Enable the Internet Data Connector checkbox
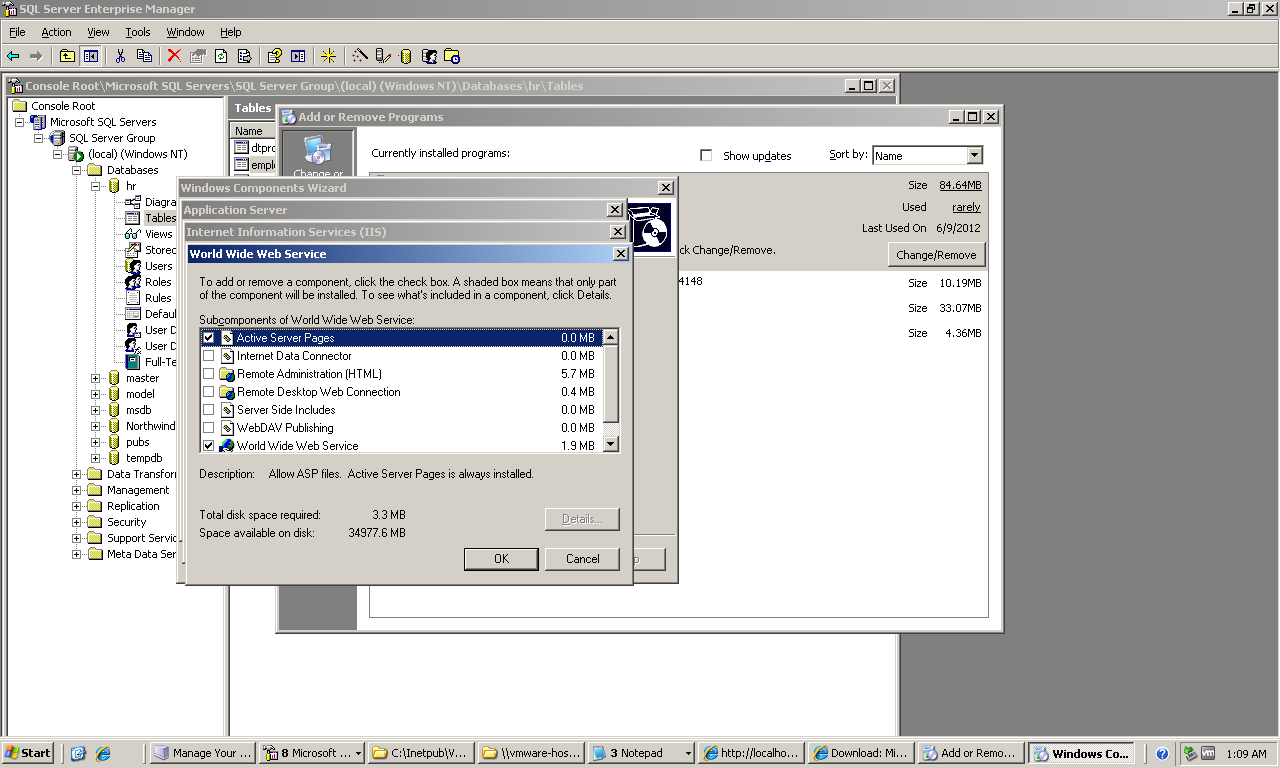Viewport: 1280px width, 768px height. pyautogui.click(x=209, y=356)
